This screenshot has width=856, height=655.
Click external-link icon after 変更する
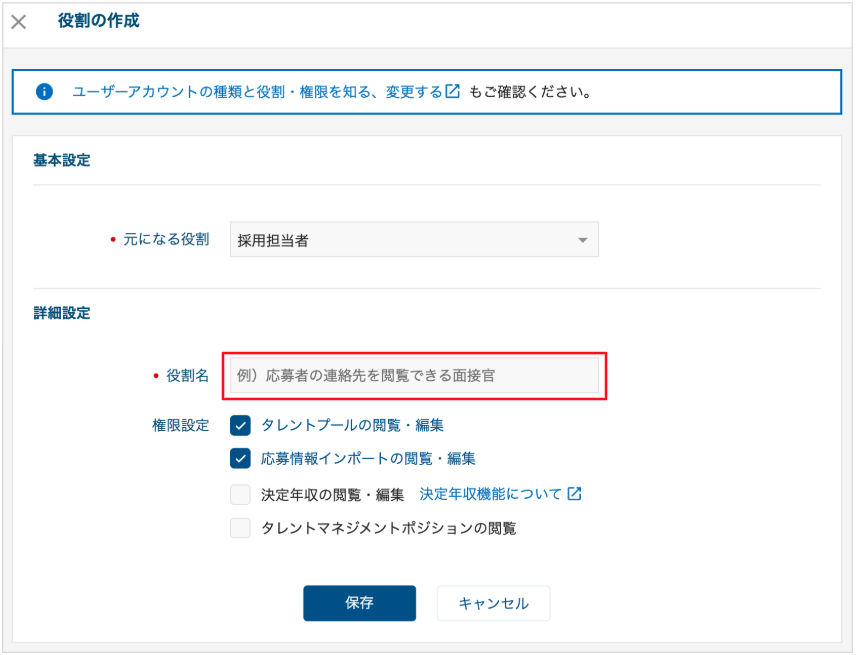pyautogui.click(x=453, y=91)
